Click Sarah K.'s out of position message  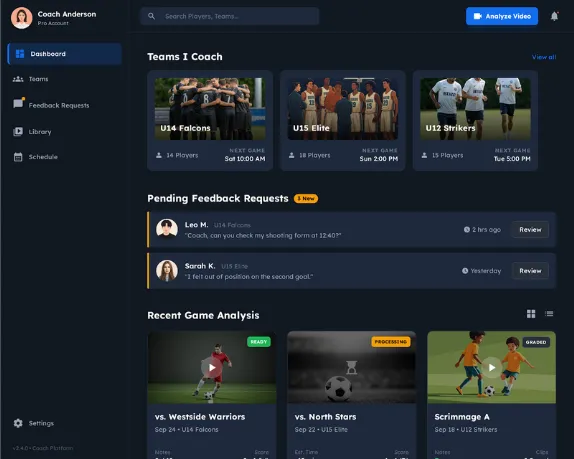point(249,277)
